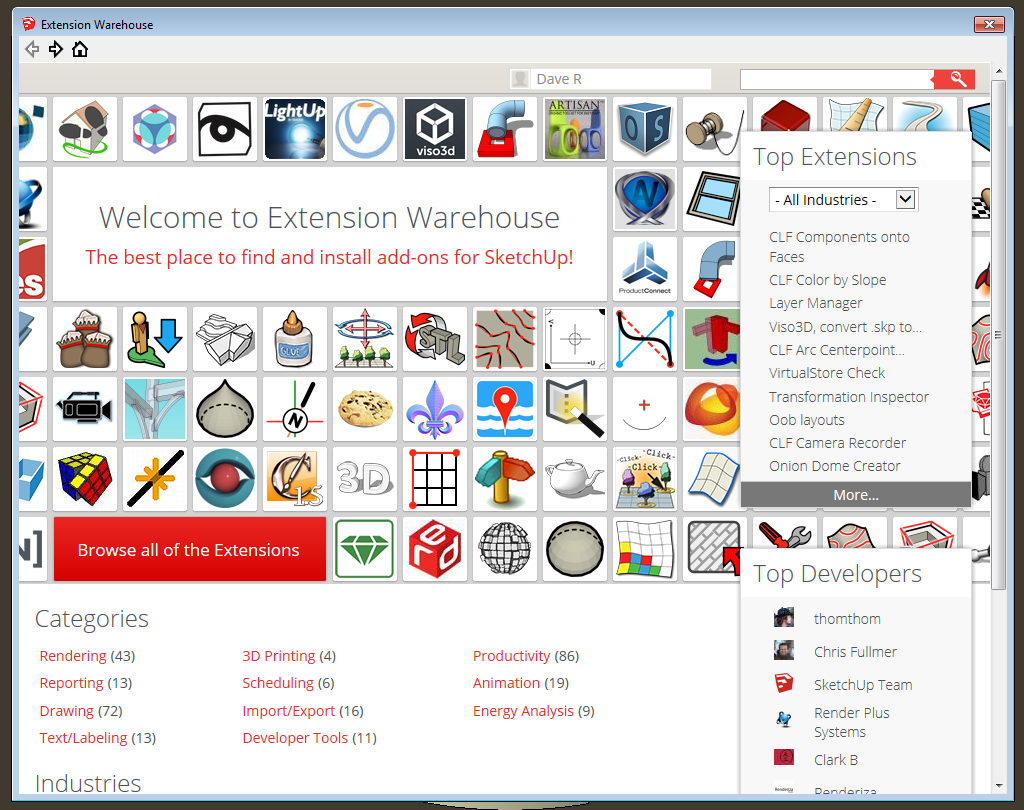1024x810 pixels.
Task: Open VirtualStore Check link
Action: (827, 373)
